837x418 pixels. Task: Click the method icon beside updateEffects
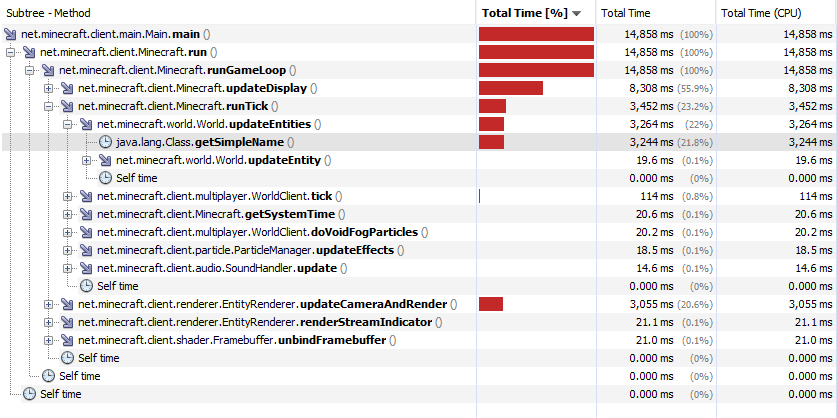point(86,250)
